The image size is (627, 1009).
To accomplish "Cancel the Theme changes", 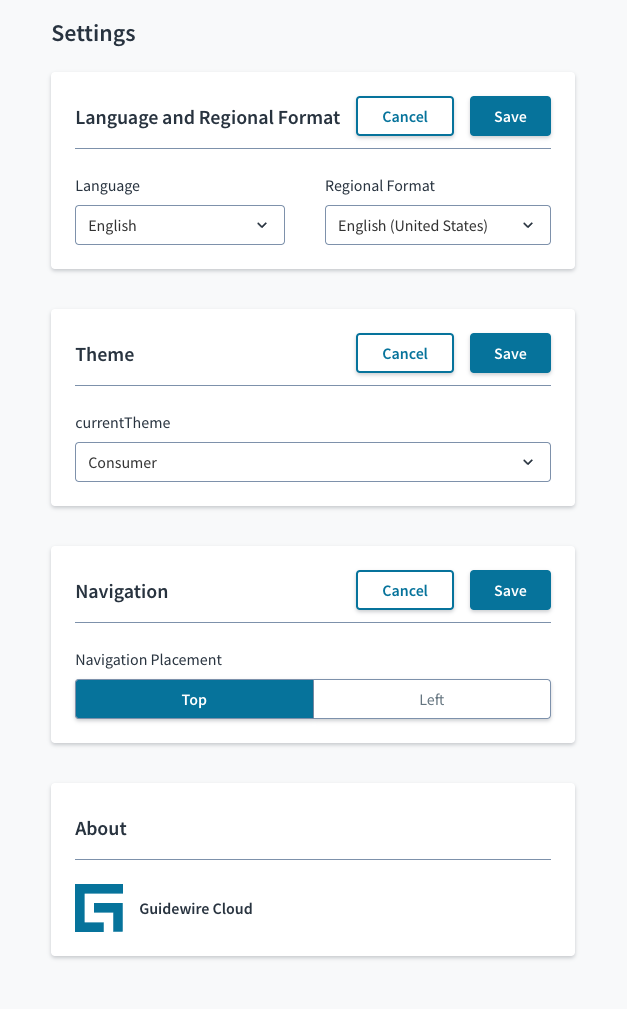I will click(x=405, y=353).
